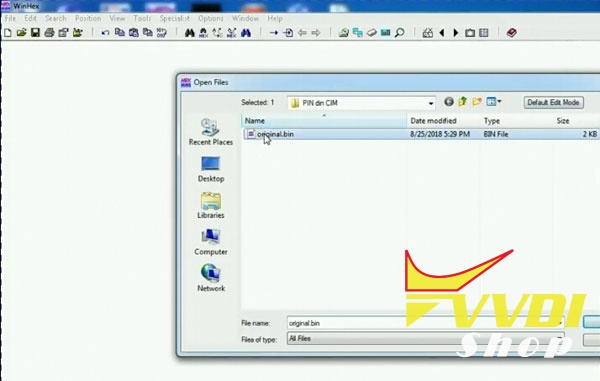The image size is (600, 381).
Task: Select Desktop in the places sidebar
Action: pos(210,169)
